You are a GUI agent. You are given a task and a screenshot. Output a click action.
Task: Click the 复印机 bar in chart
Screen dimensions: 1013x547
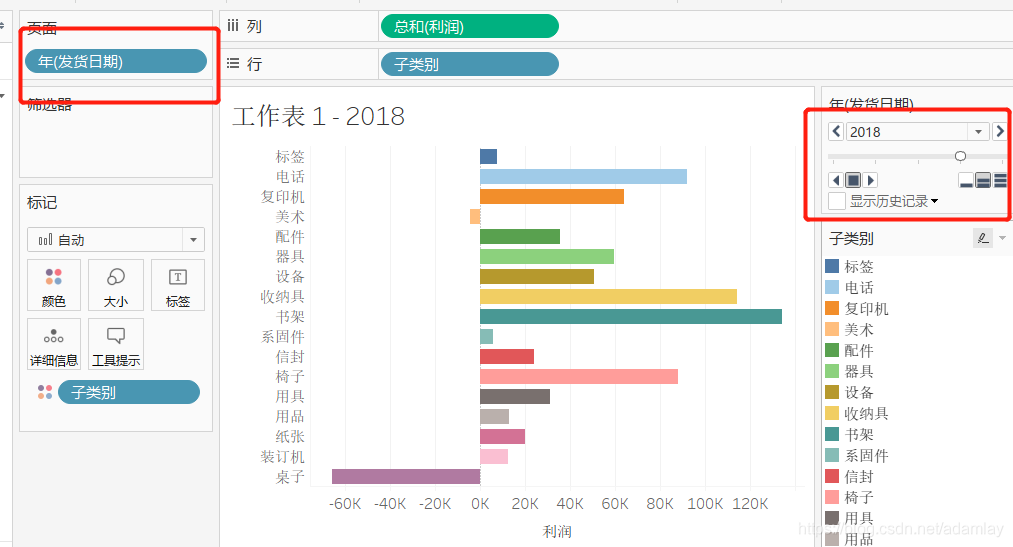click(x=552, y=196)
